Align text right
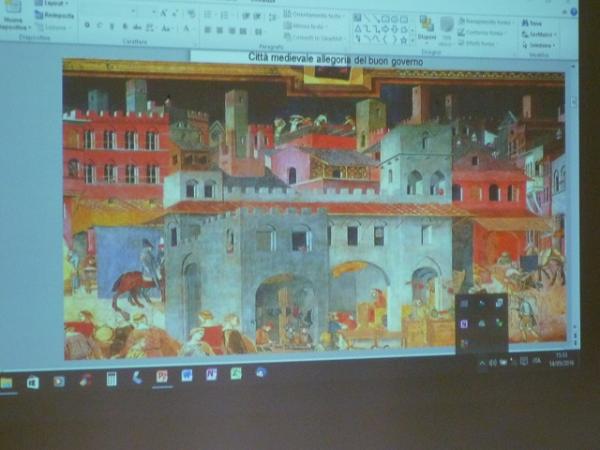This screenshot has width=600, height=450. [232, 31]
